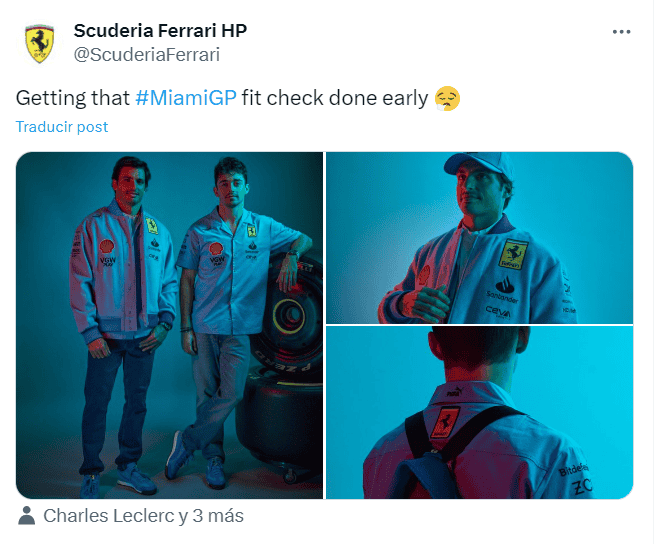Click the relieved face emoji in the post
The image size is (654, 544).
click(x=446, y=98)
